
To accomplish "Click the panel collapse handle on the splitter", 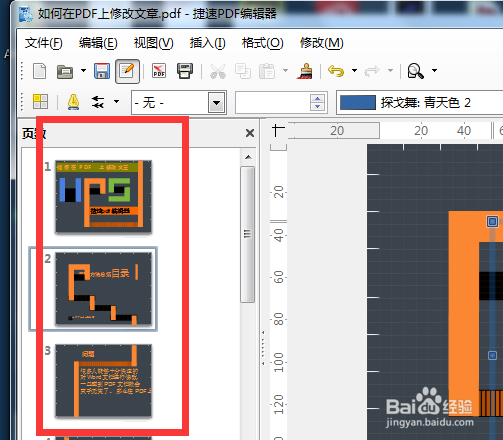I will tap(263, 348).
